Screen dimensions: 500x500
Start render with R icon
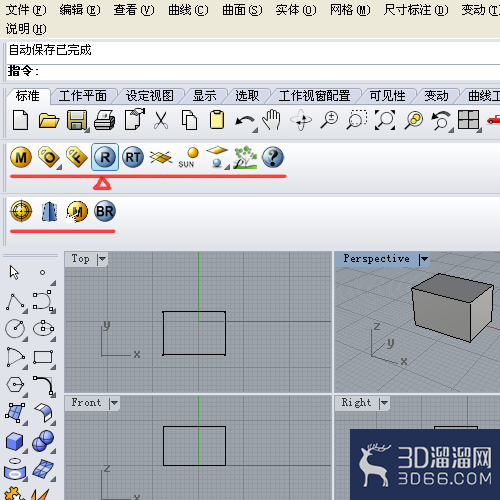pos(105,157)
